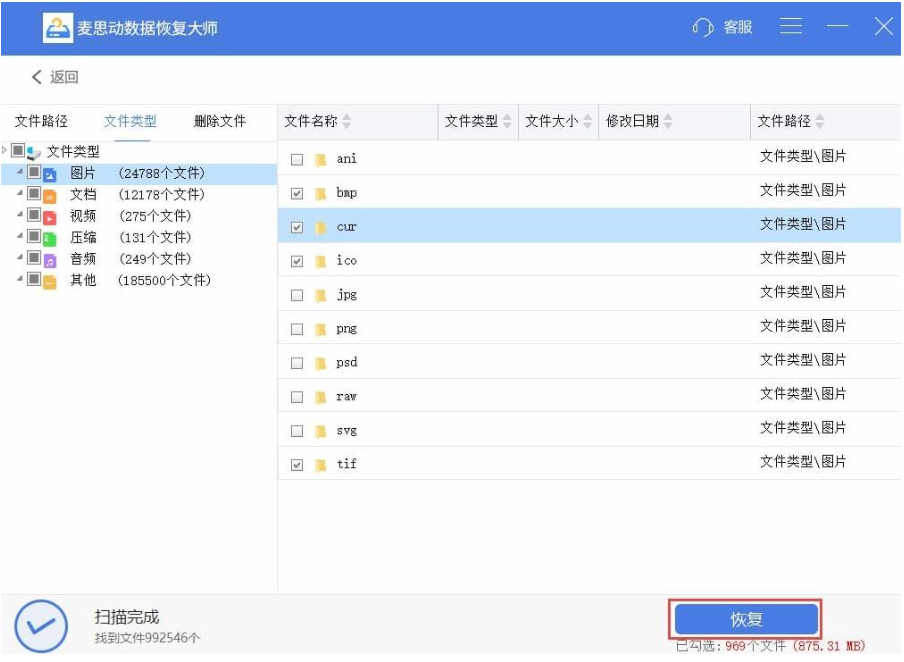Expand the 图片 tree node arrow

pyautogui.click(x=20, y=172)
